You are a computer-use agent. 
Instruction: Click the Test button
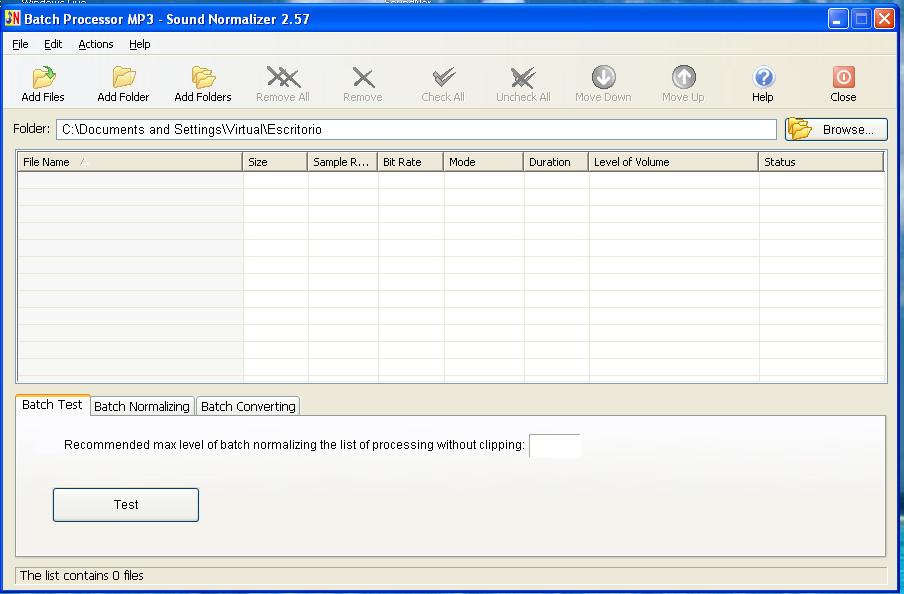[x=126, y=505]
